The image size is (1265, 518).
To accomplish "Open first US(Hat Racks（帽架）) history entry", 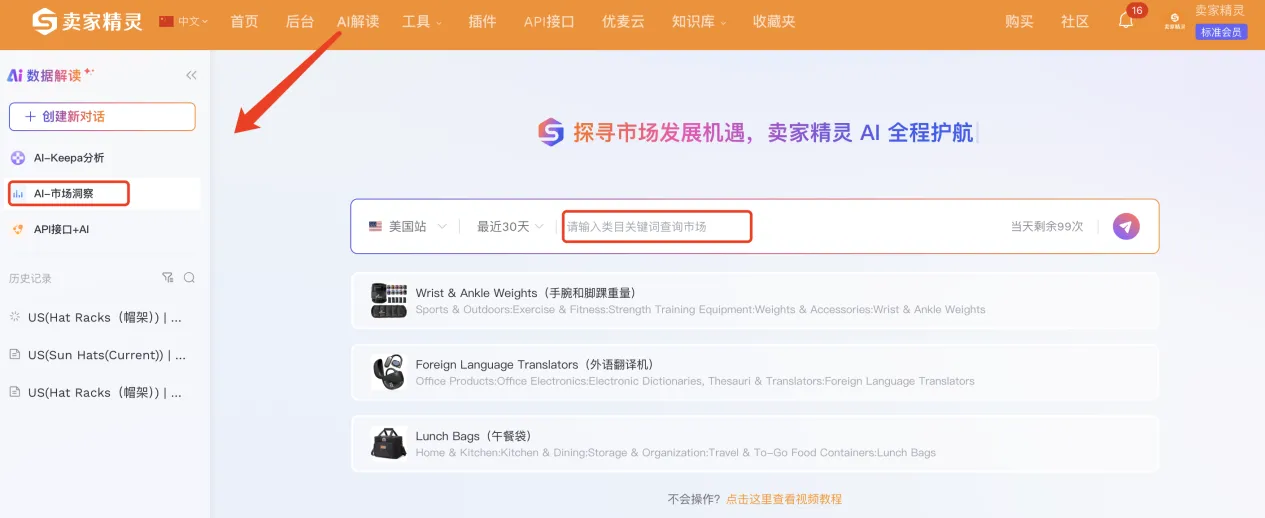I will pos(104,317).
